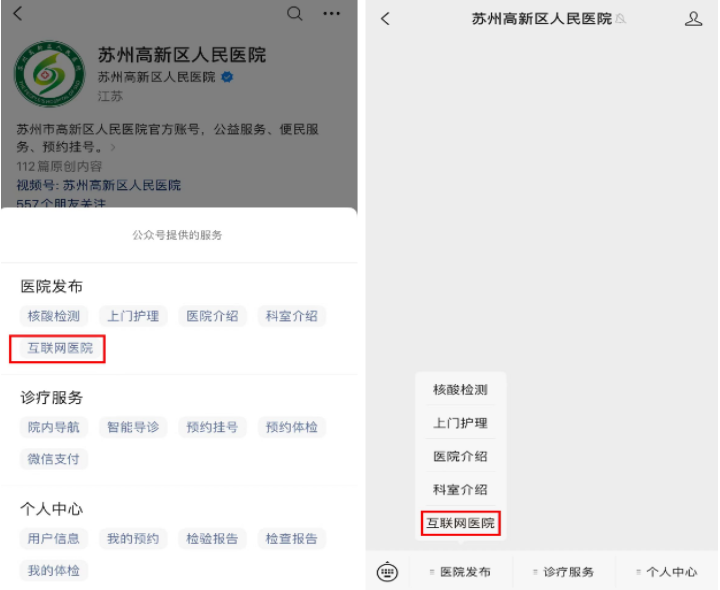Tap the 112篇原创内容 text
Viewport: 720px width, 590px height.
[59, 166]
